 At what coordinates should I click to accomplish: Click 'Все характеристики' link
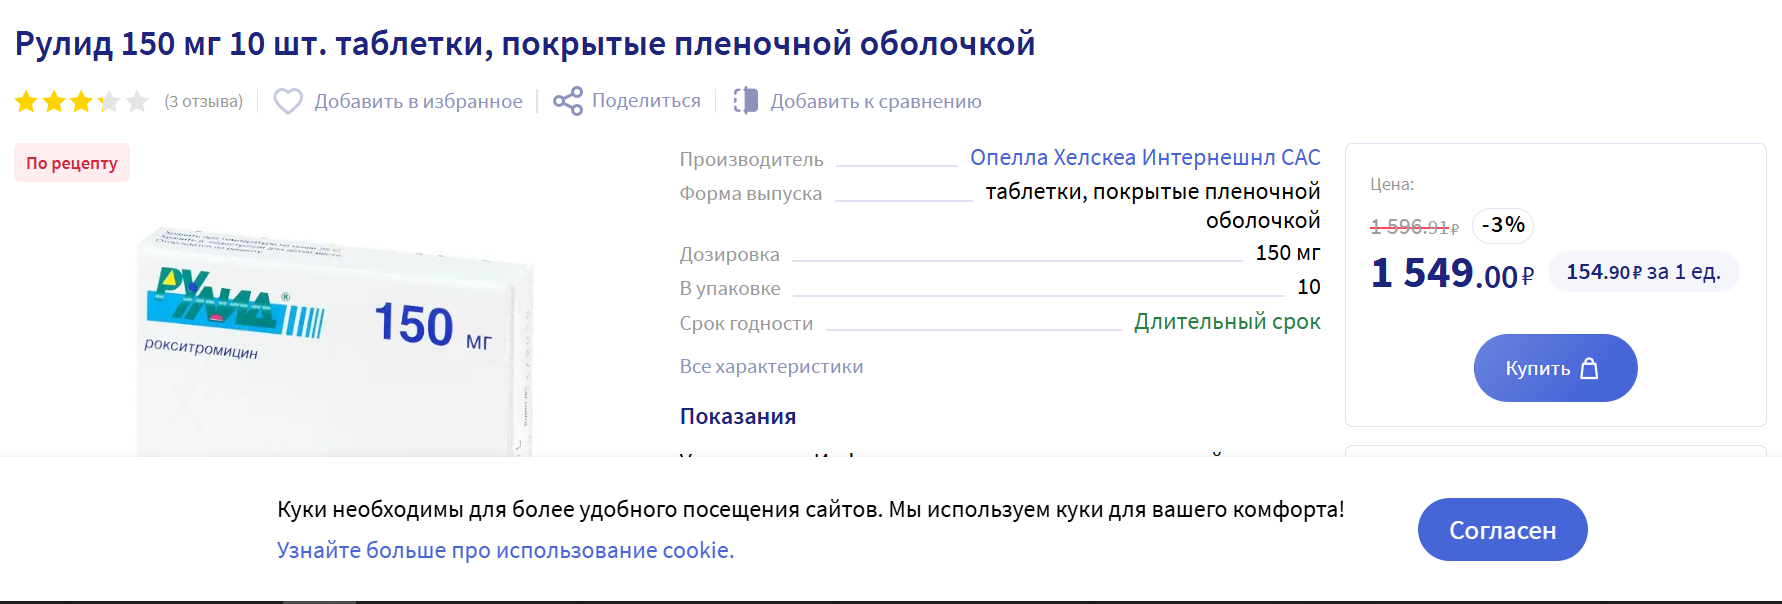click(771, 366)
